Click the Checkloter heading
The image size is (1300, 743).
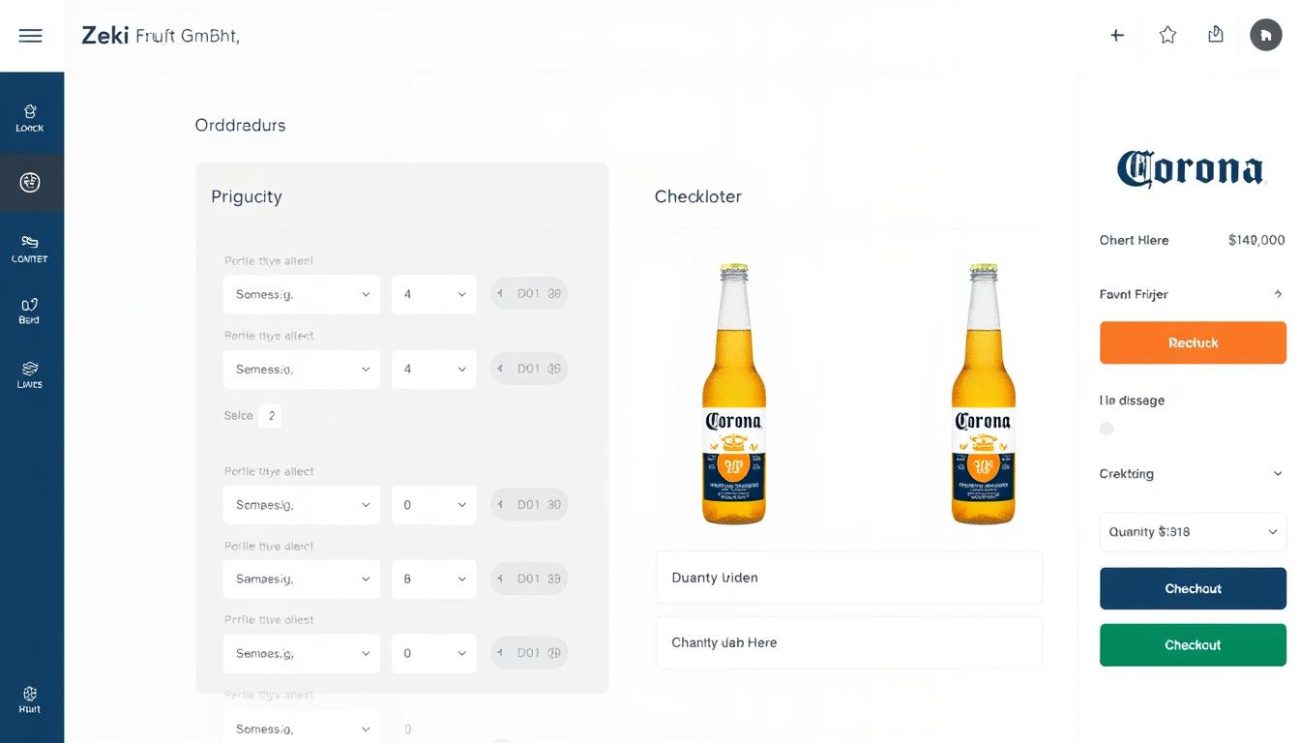[x=698, y=196]
